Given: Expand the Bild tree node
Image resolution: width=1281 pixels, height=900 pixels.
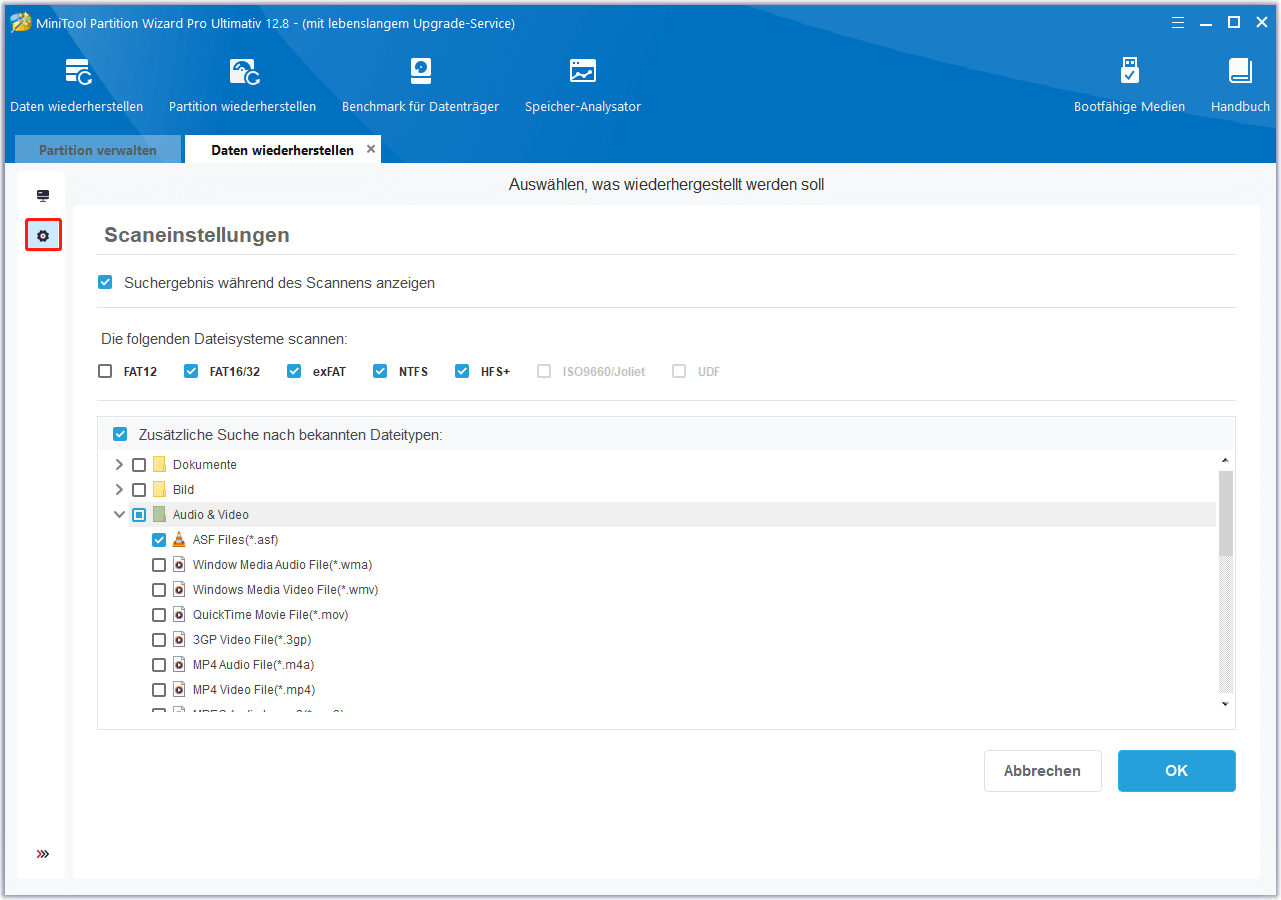Looking at the screenshot, I should (x=120, y=490).
